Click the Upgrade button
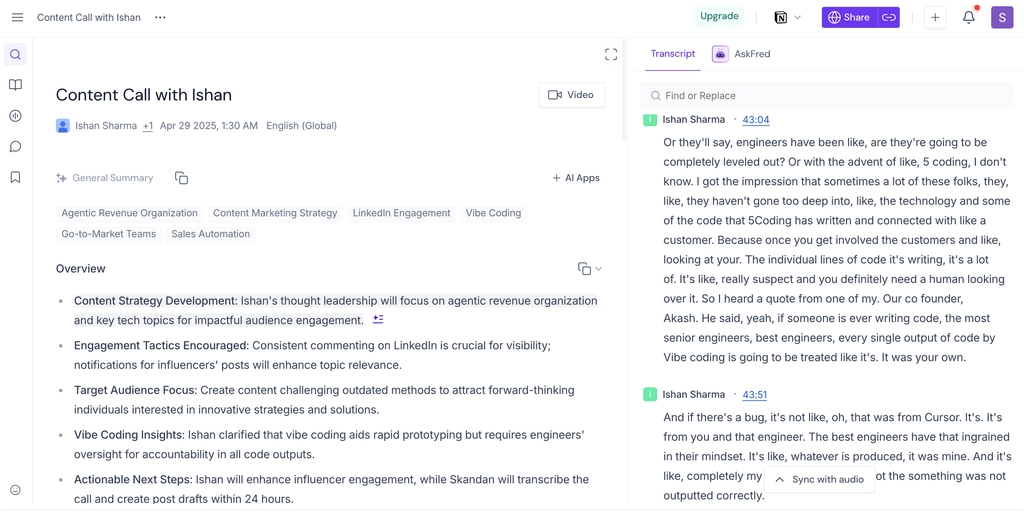 pyautogui.click(x=719, y=16)
